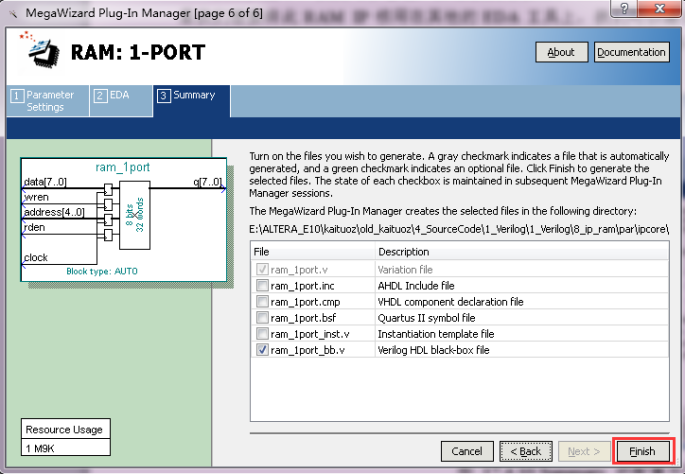Select the Summary tab
The image size is (685, 474).
coord(191,101)
